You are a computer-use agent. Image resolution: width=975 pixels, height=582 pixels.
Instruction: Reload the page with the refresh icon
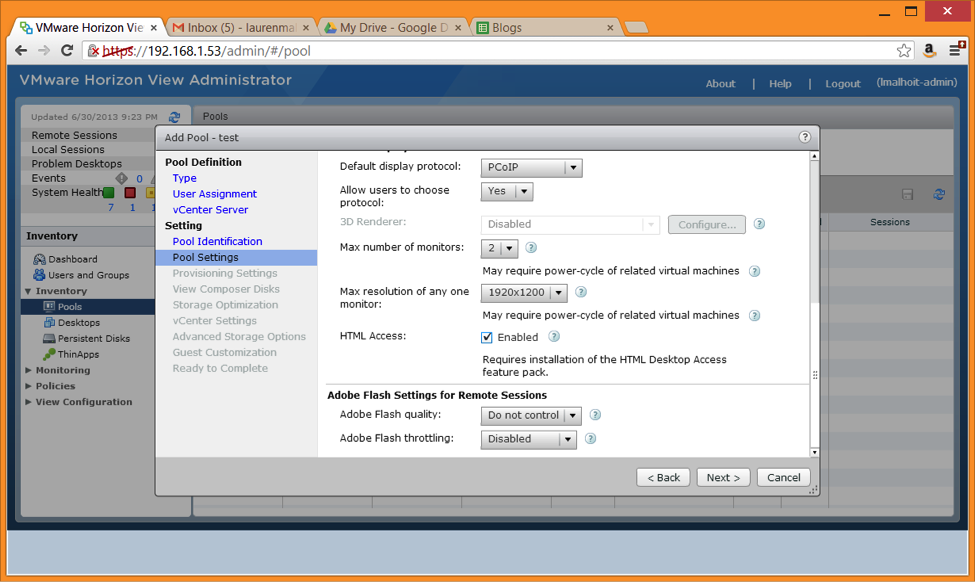67,51
